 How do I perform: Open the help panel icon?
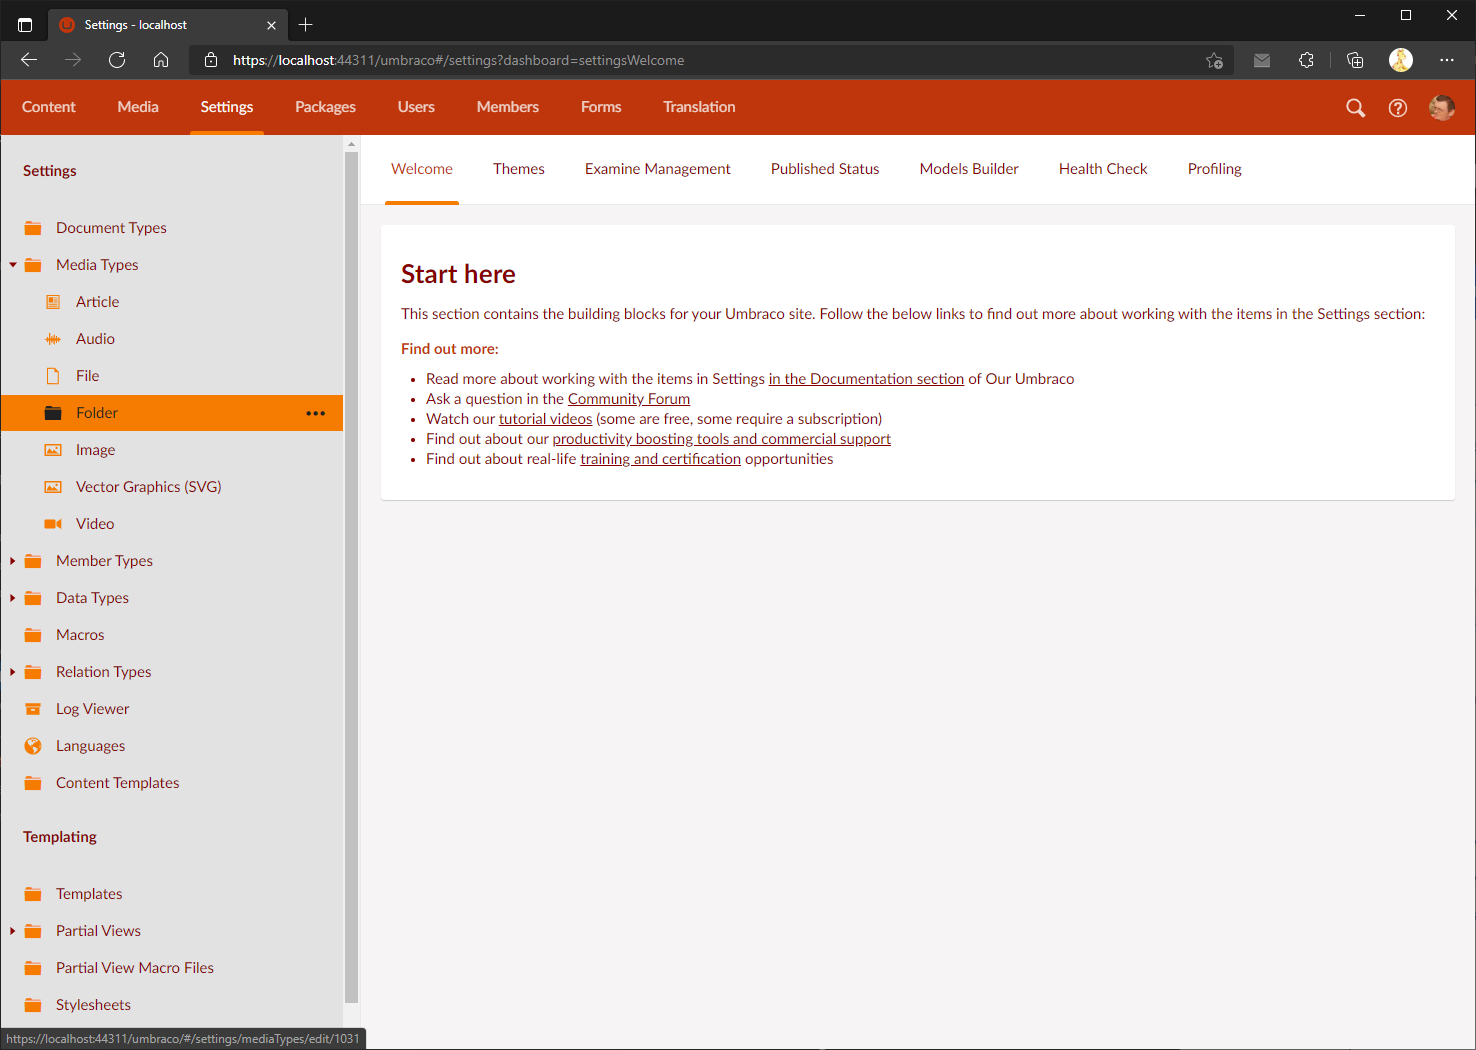[1397, 107]
